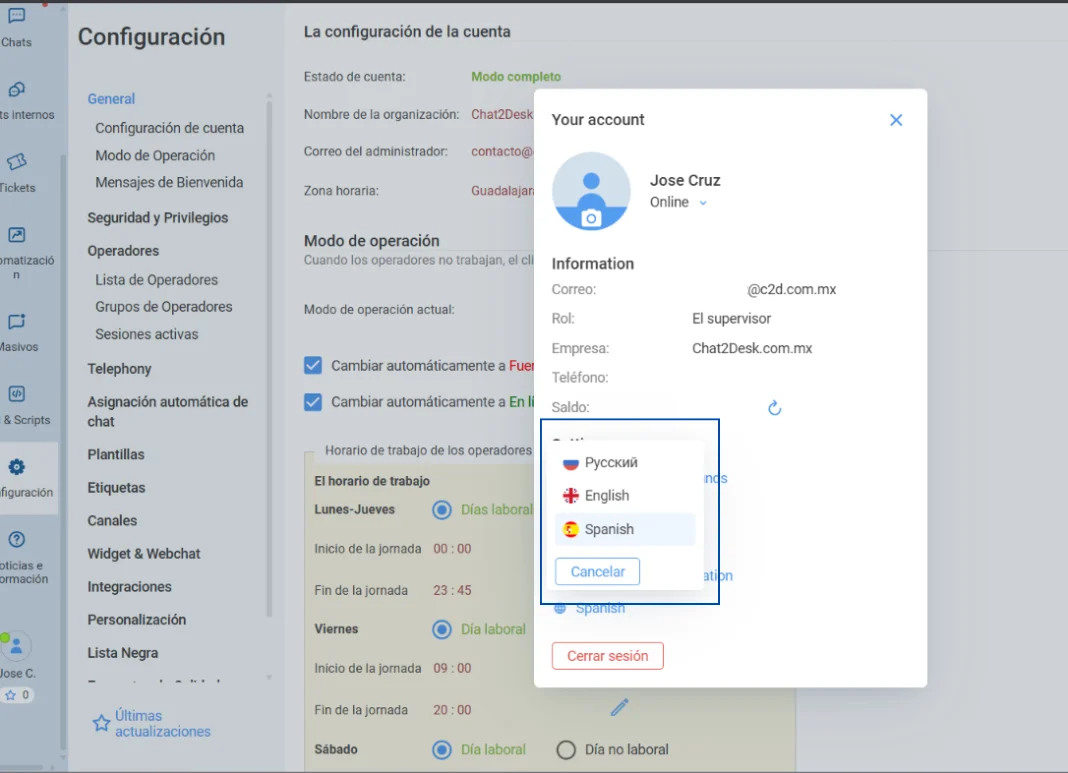Image resolution: width=1068 pixels, height=773 pixels.
Task: Open the help question mark icon
Action: (16, 539)
